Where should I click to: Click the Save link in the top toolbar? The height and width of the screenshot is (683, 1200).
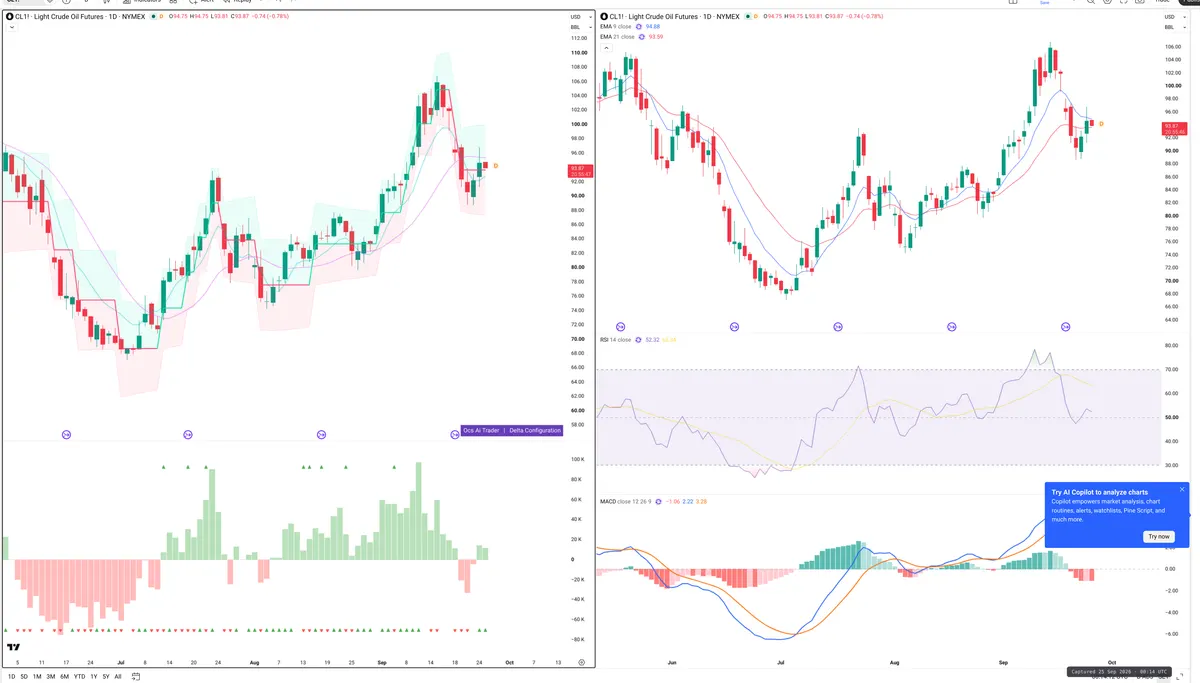pyautogui.click(x=1045, y=3)
